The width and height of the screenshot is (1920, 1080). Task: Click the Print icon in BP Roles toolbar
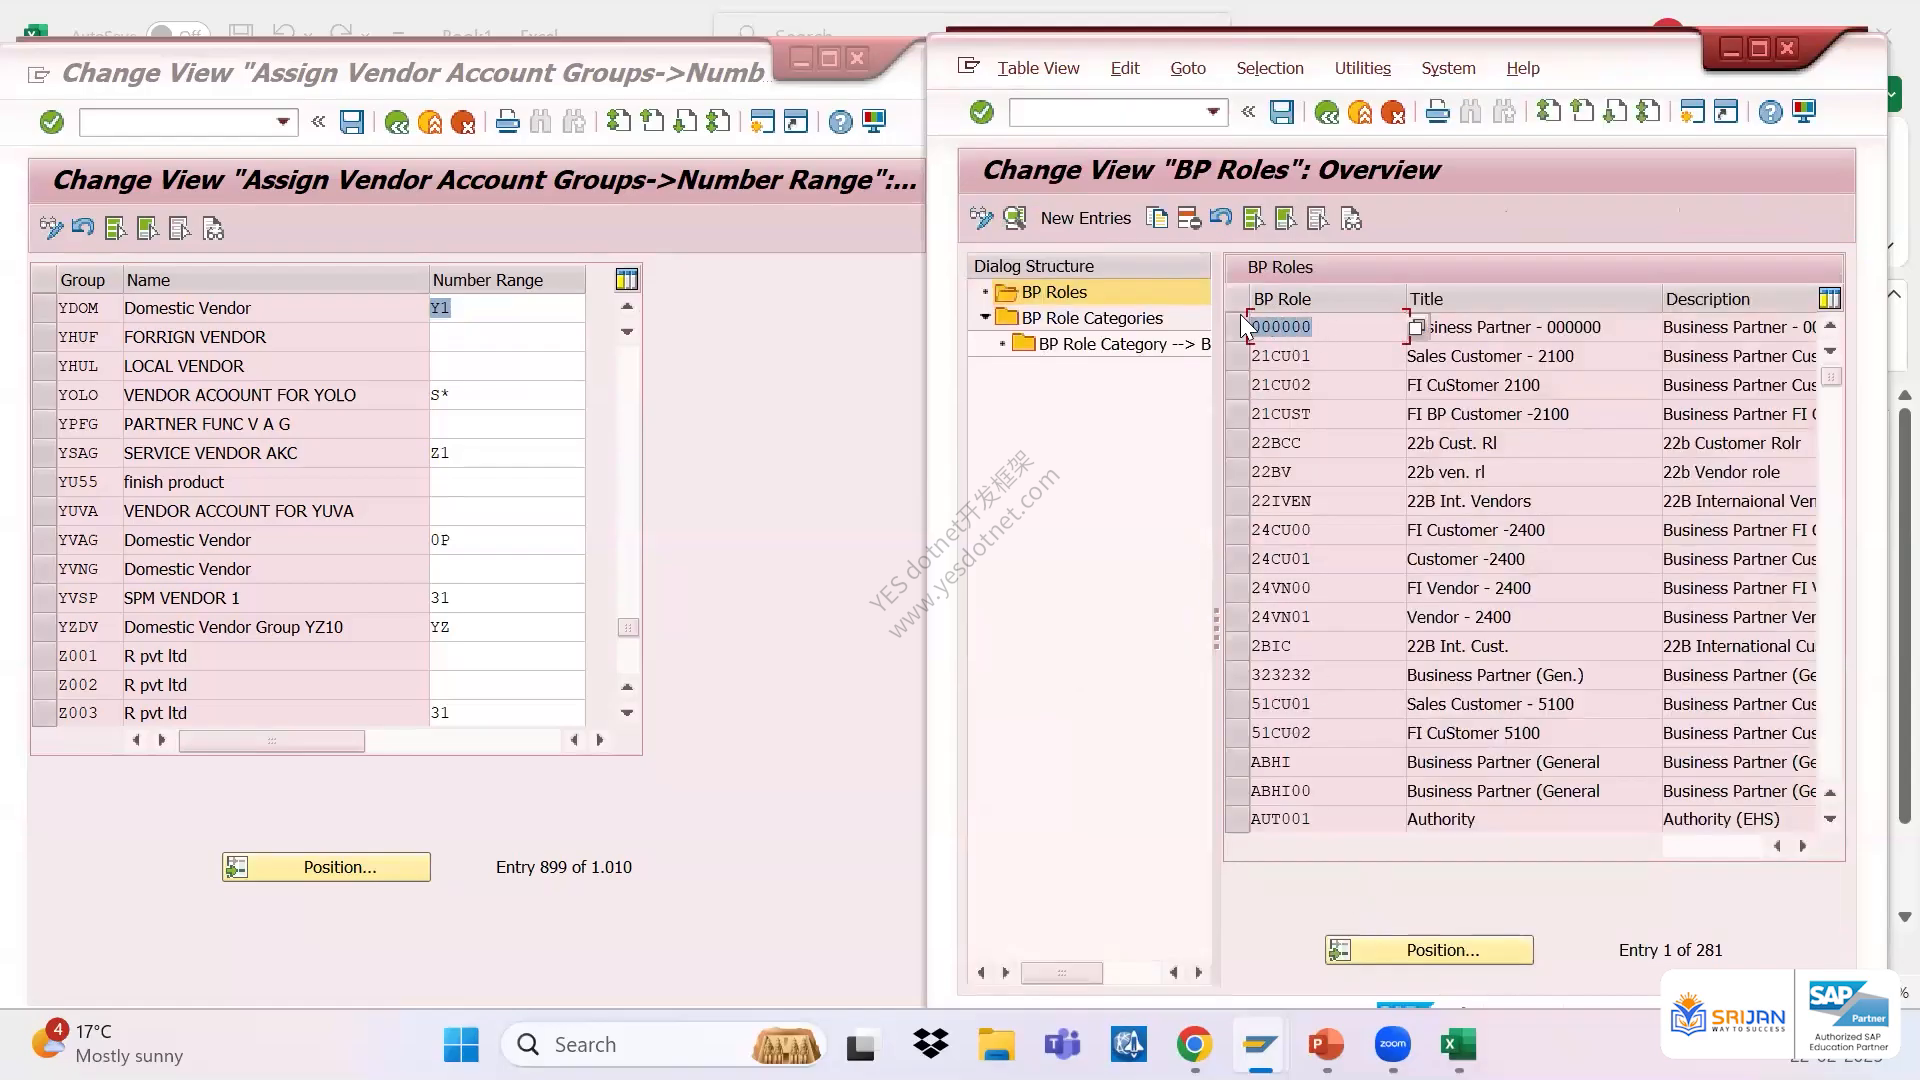(1437, 112)
